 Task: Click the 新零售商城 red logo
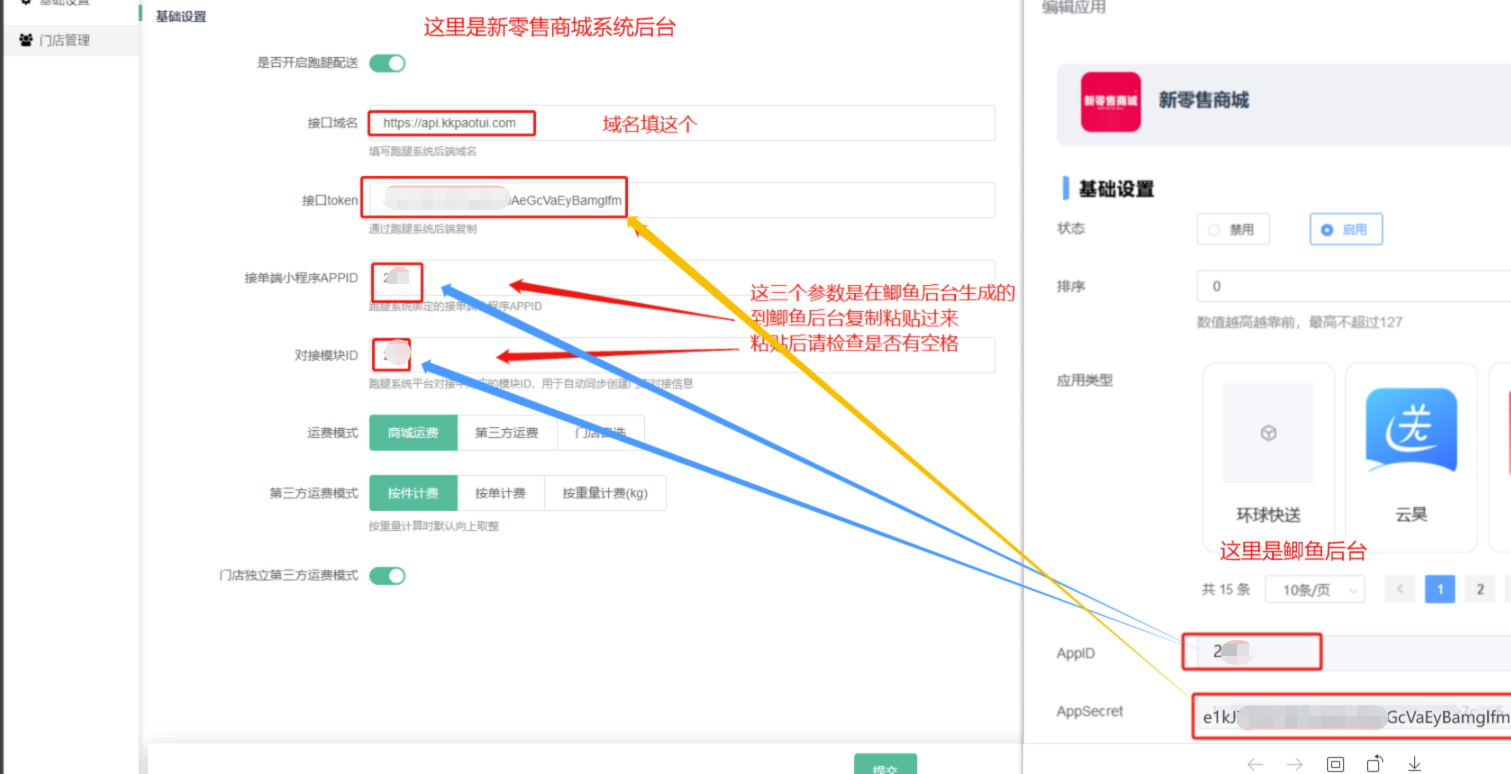click(1110, 102)
